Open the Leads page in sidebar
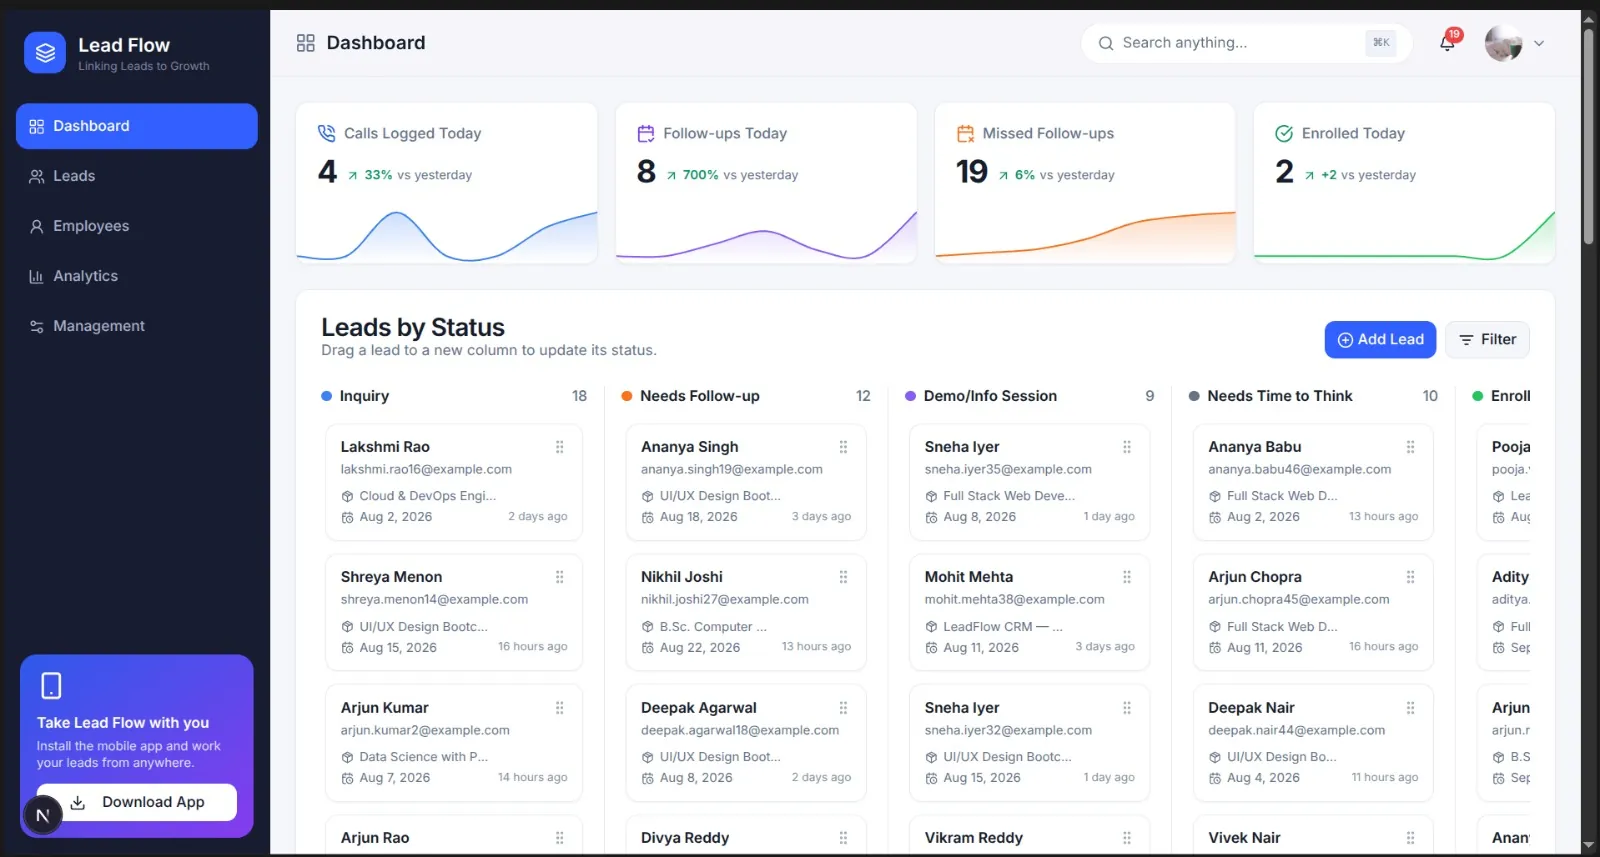Image resolution: width=1600 pixels, height=857 pixels. tap(137, 176)
